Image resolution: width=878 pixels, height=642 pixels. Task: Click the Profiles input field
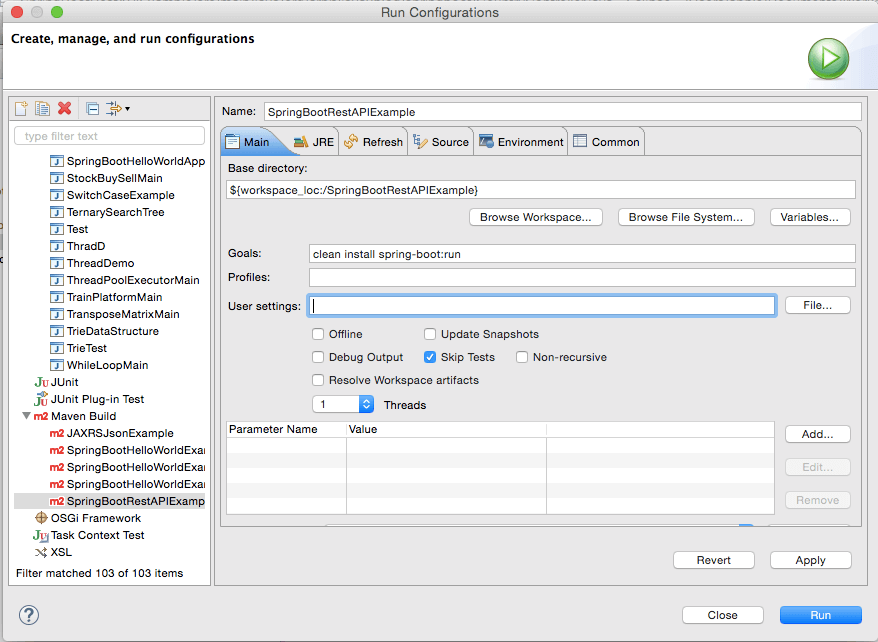[582, 278]
